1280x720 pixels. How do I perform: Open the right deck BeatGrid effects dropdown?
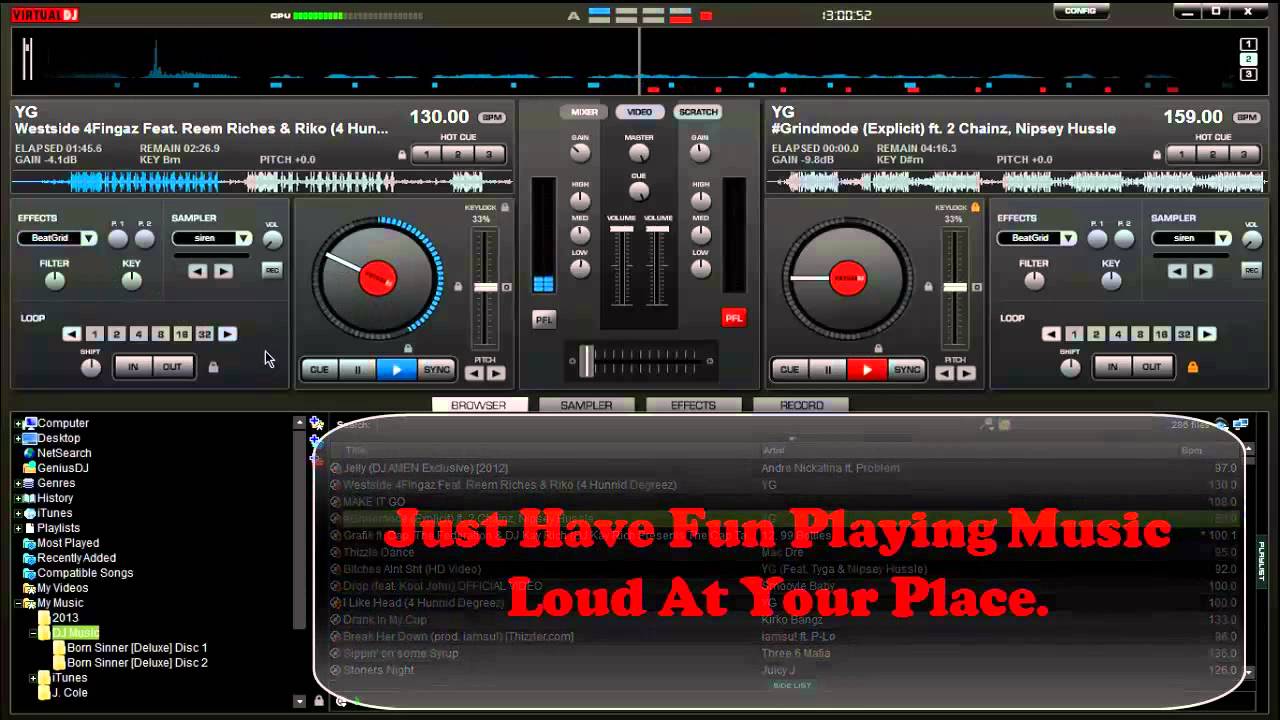pos(1068,238)
